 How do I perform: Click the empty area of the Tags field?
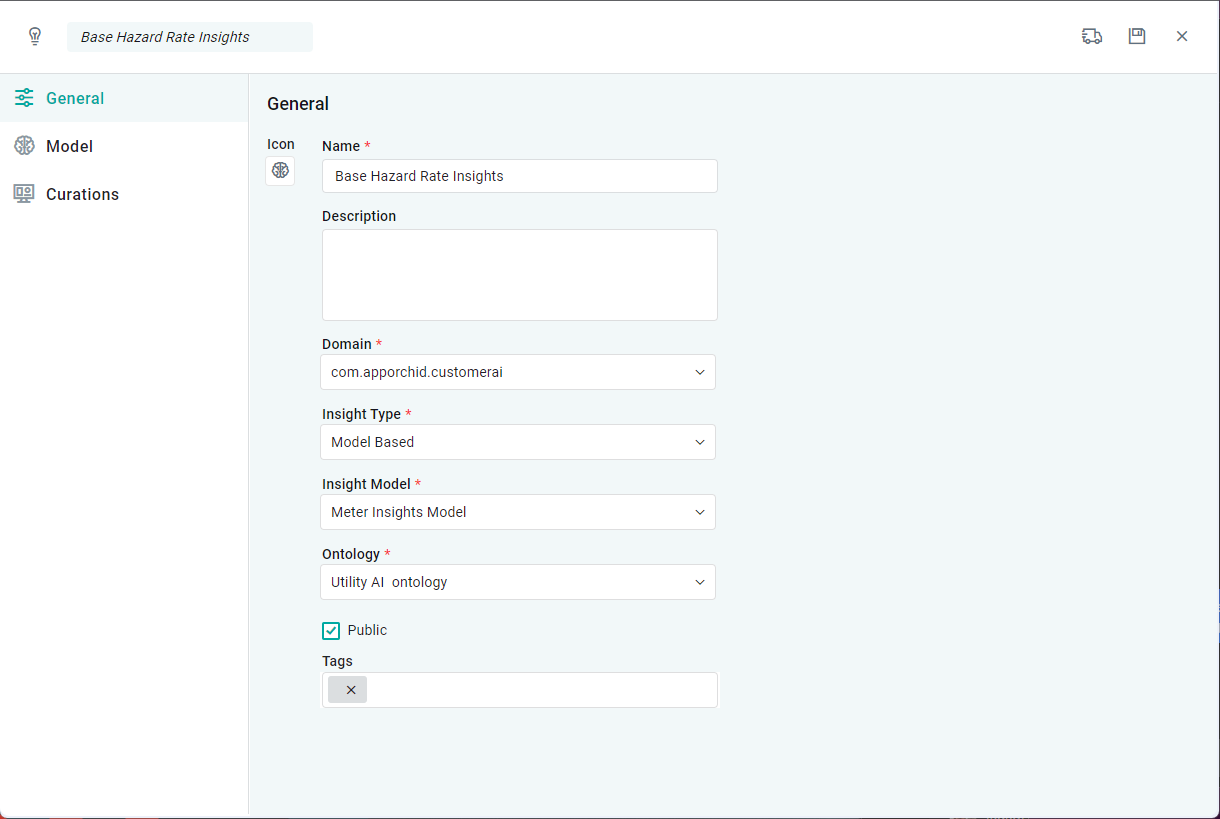[x=540, y=690]
